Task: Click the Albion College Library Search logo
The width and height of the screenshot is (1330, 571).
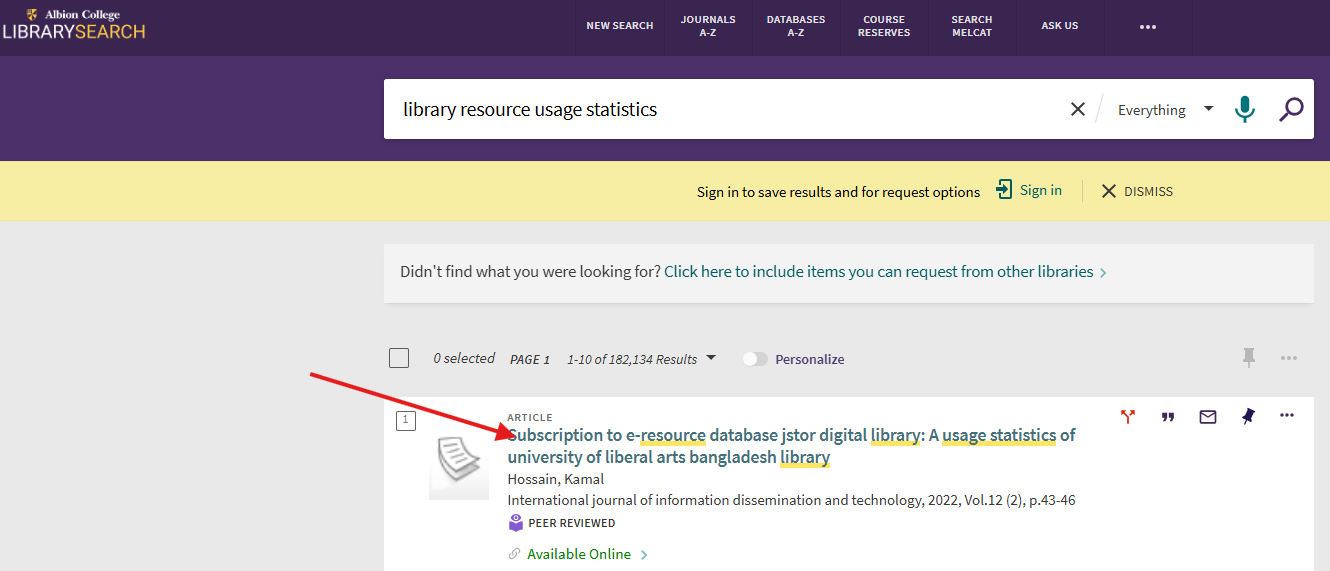Action: coord(74,24)
